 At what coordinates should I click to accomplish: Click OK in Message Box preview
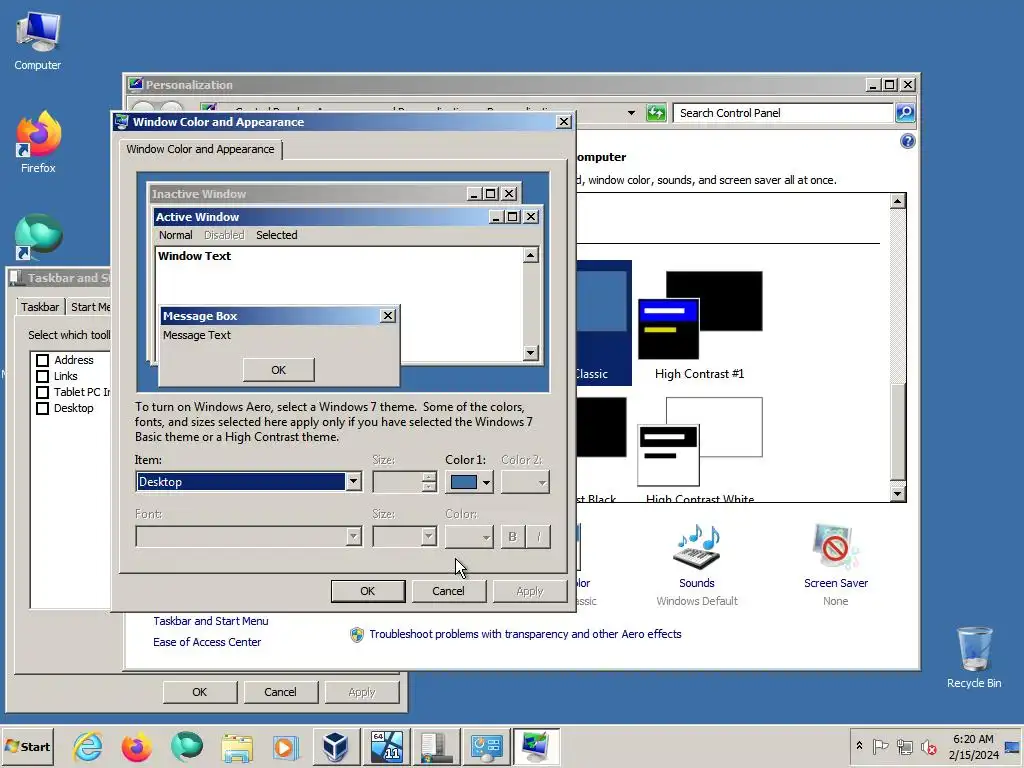tap(279, 370)
